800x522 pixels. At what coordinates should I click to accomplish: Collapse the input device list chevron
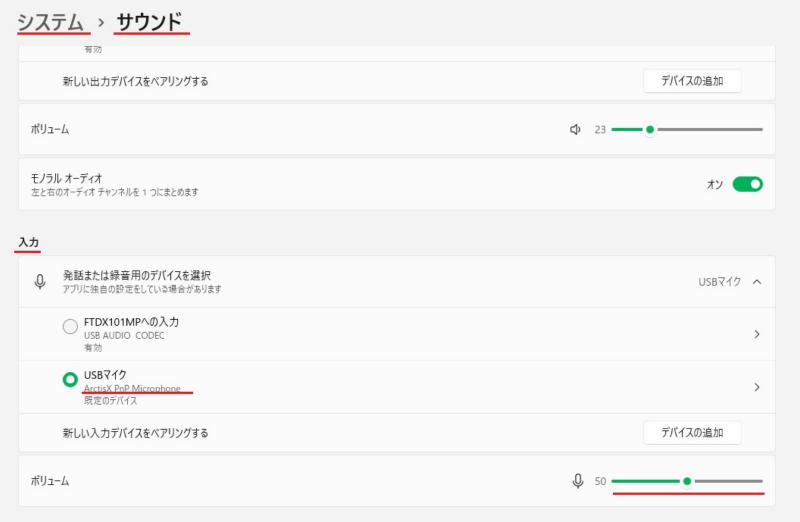[x=757, y=281]
